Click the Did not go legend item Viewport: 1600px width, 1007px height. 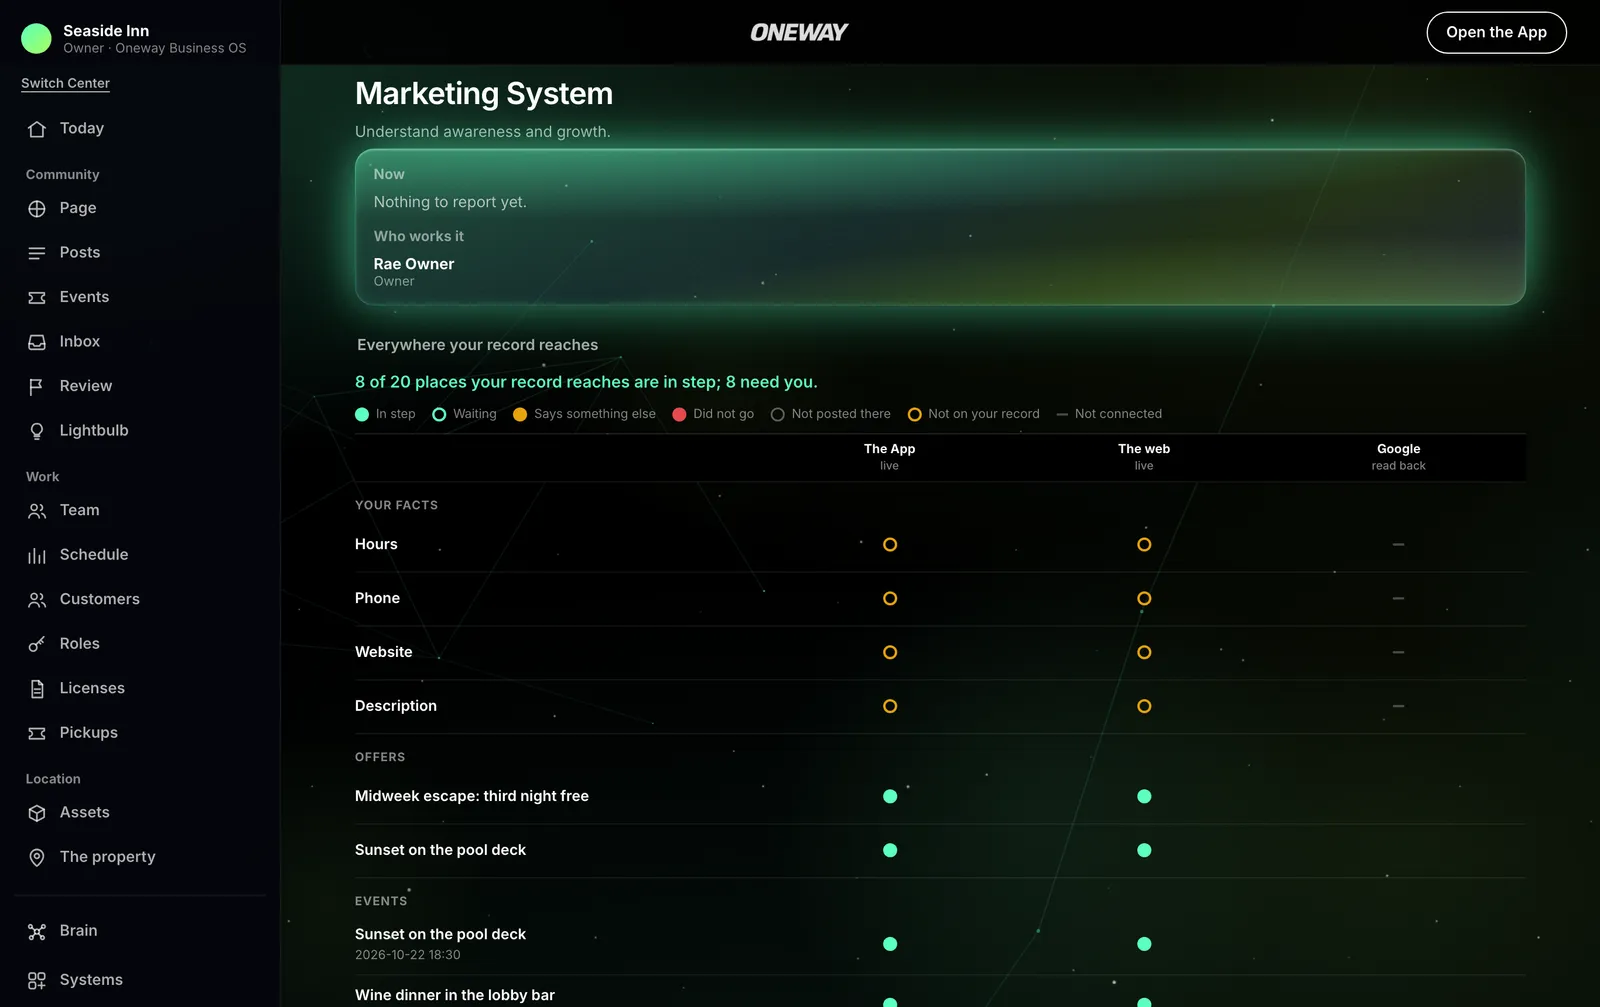713,414
